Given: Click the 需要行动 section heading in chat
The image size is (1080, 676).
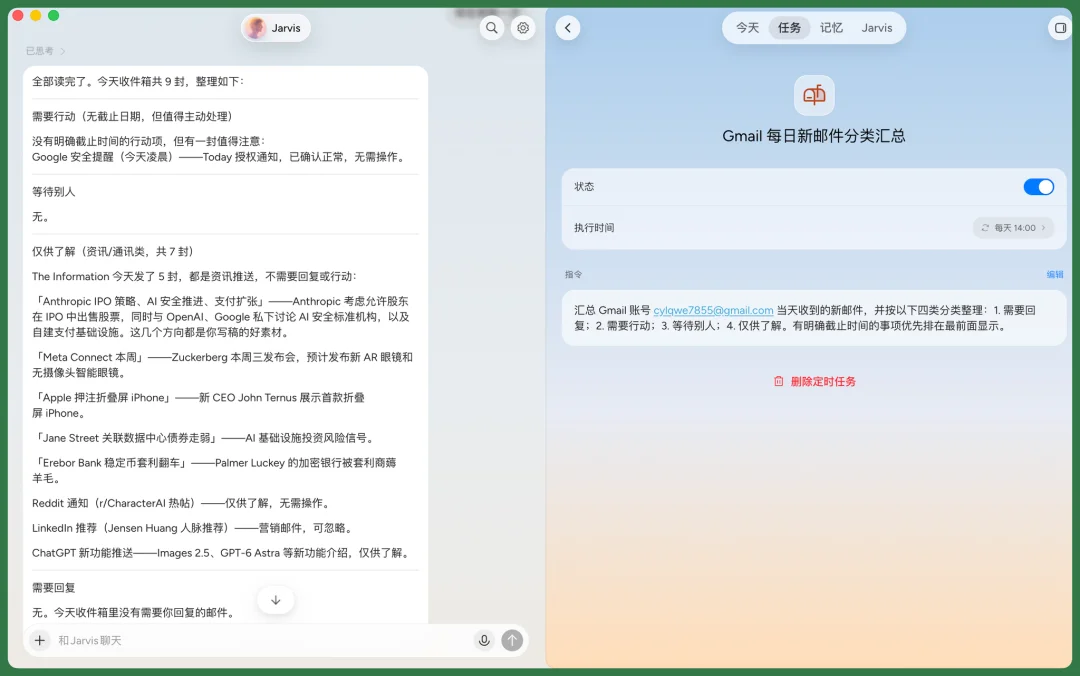Looking at the screenshot, I should [132, 116].
